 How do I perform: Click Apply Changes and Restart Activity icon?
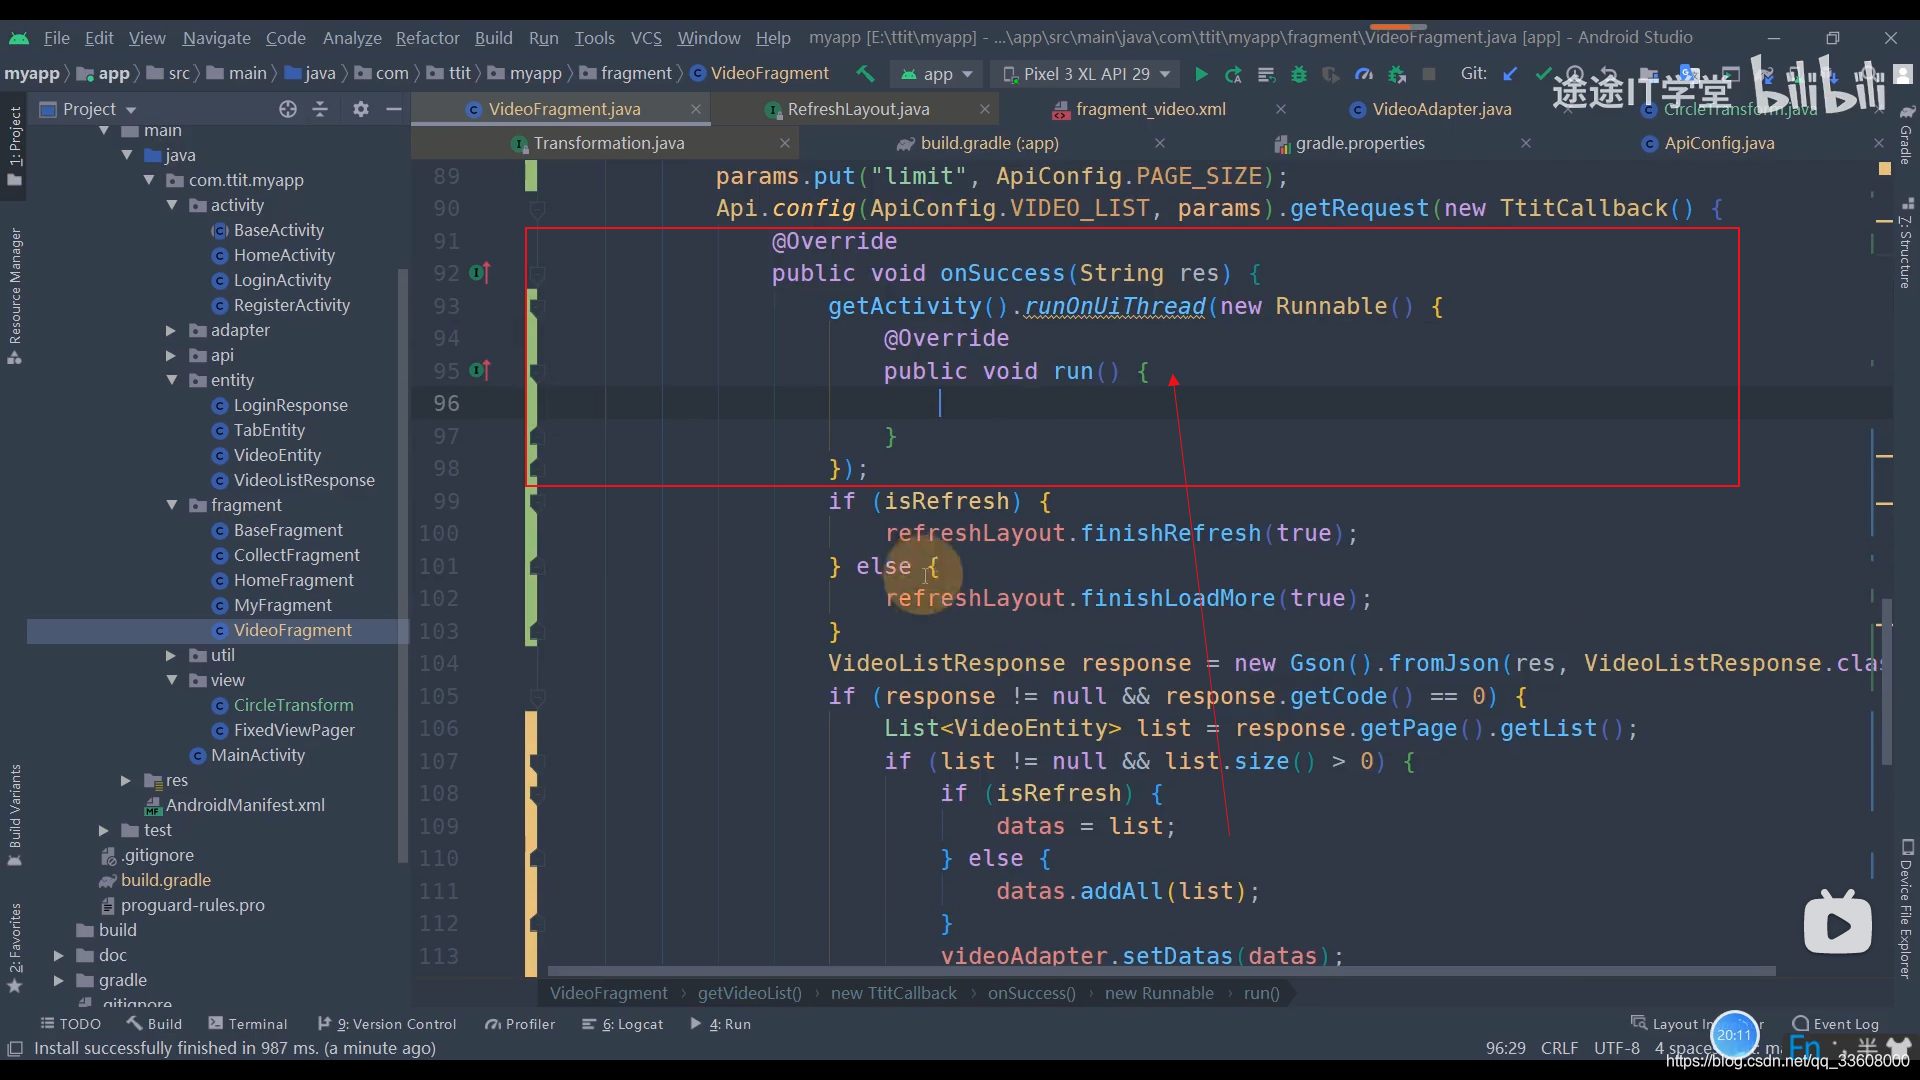click(x=1233, y=74)
